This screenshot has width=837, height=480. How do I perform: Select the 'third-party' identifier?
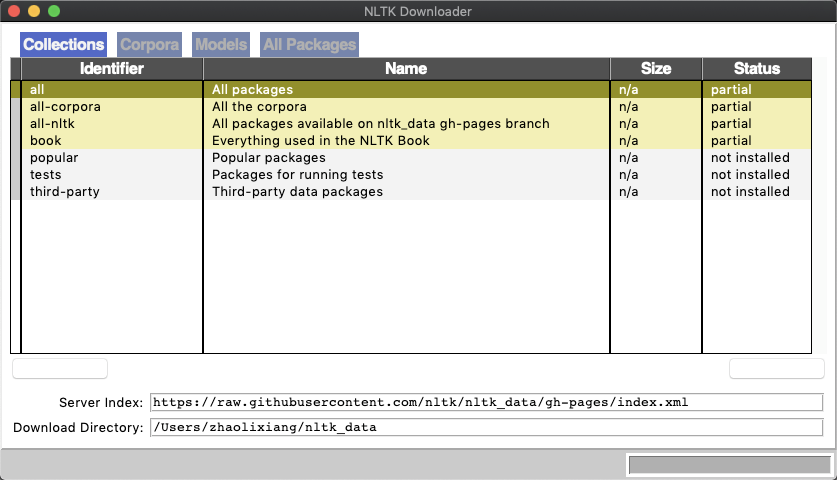[65, 192]
